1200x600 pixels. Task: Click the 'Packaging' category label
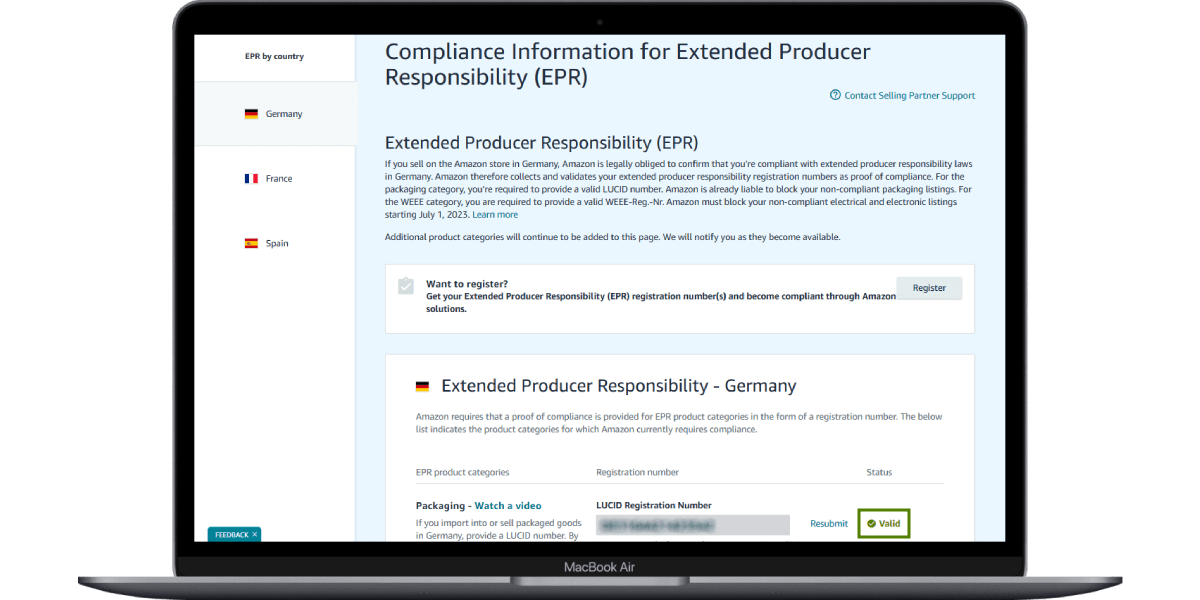441,506
